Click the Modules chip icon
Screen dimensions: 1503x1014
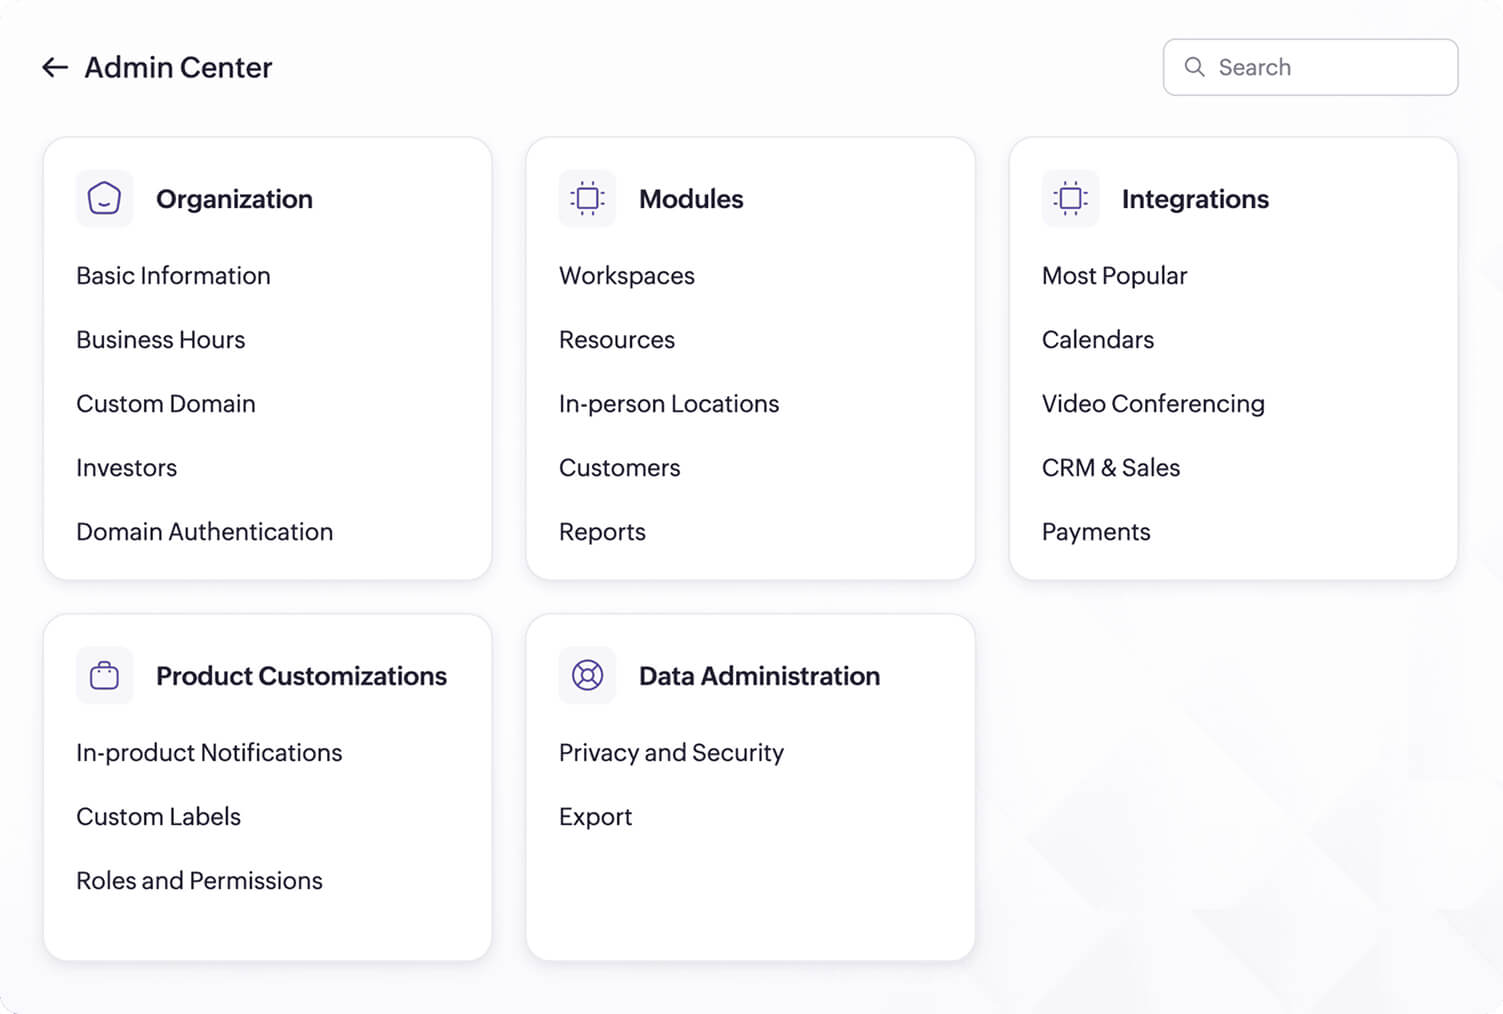click(x=587, y=198)
